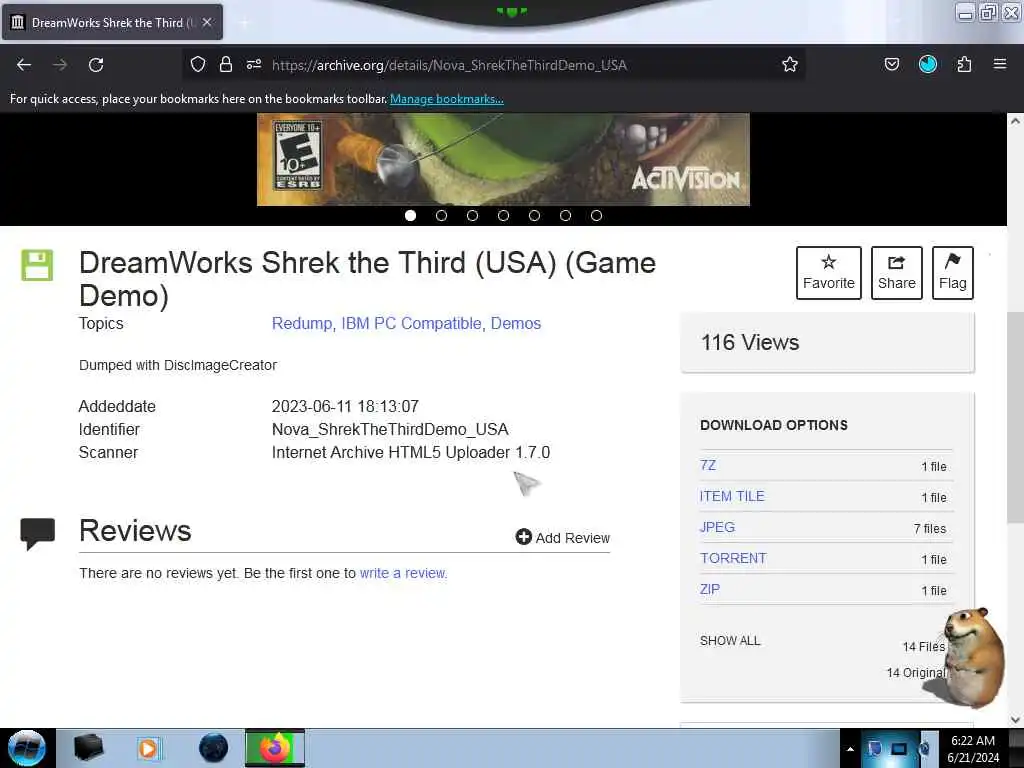Image resolution: width=1024 pixels, height=768 pixels.
Task: Select the fourth carousel dot
Action: tap(504, 216)
